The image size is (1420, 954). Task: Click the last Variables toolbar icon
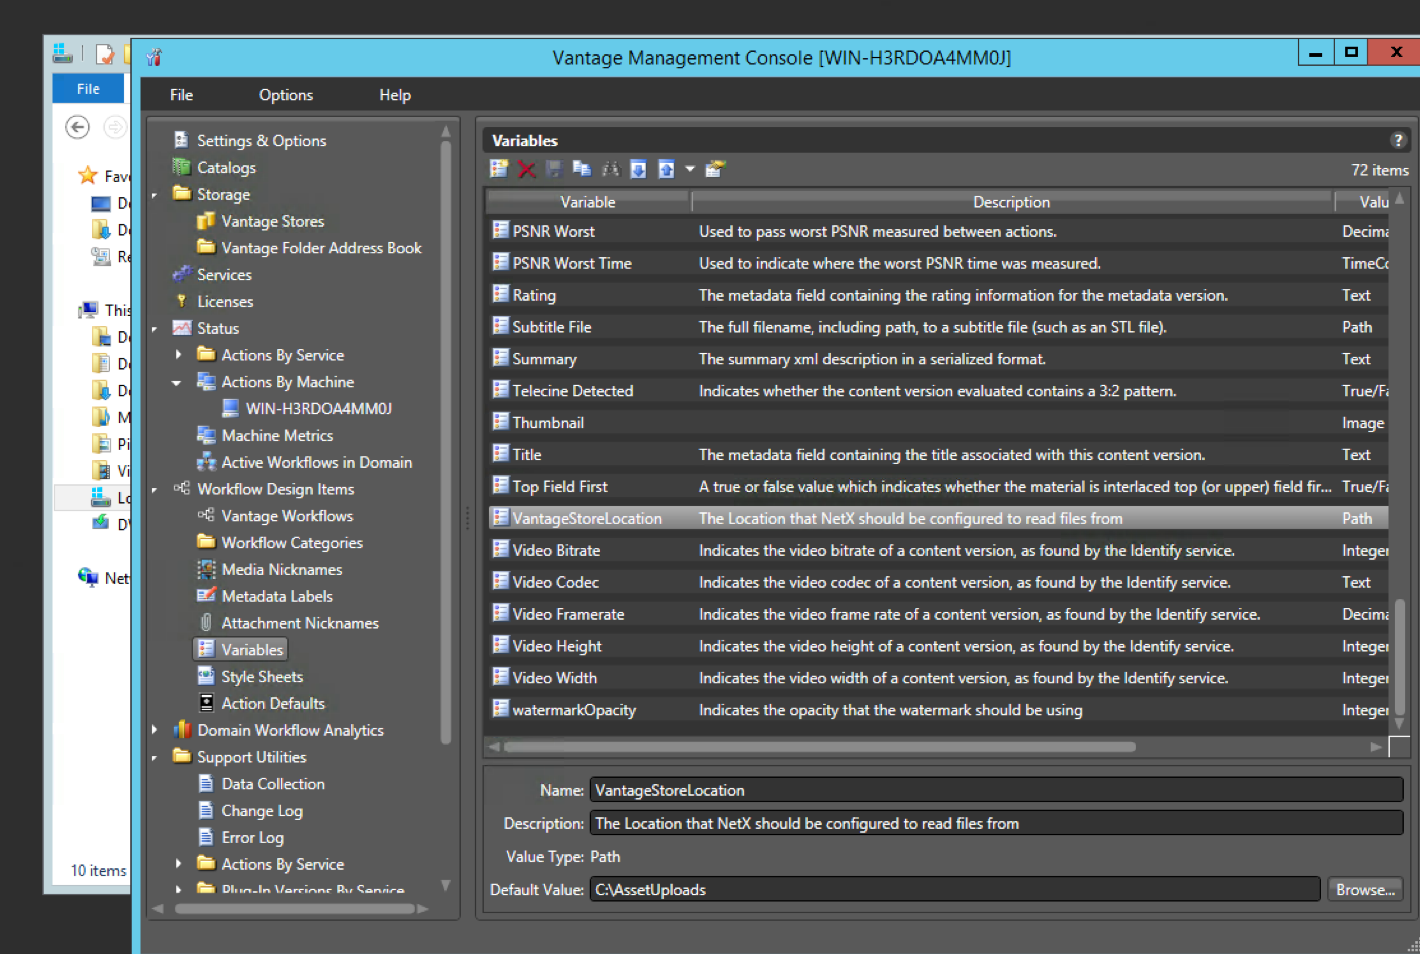click(715, 169)
